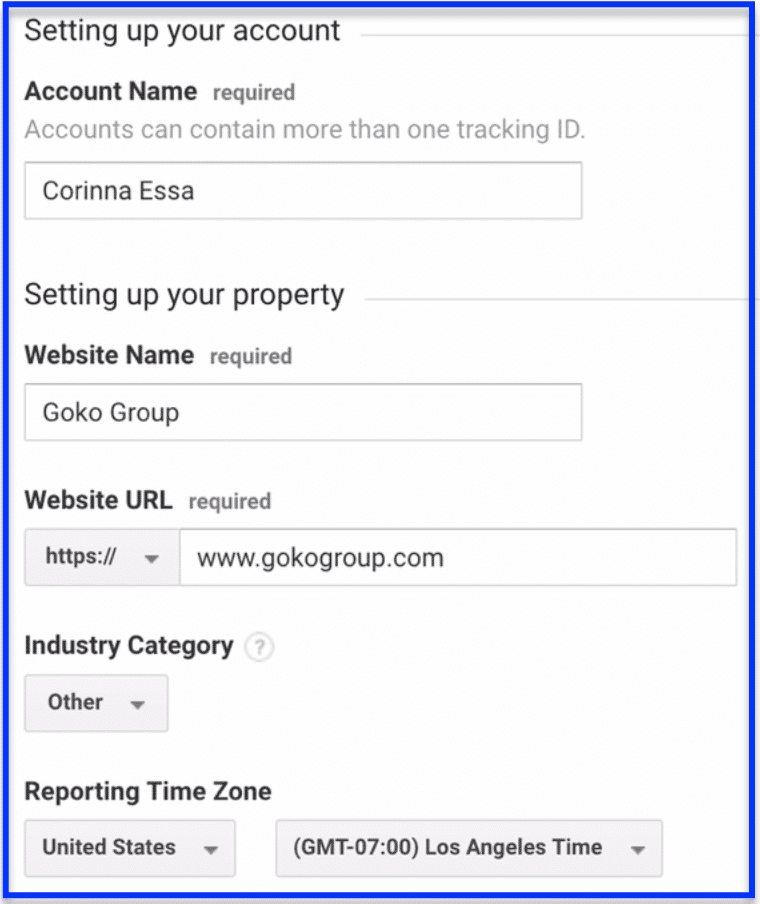Screen dimensions: 760x904
Task: Click the bold Account Name label
Action: (110, 92)
